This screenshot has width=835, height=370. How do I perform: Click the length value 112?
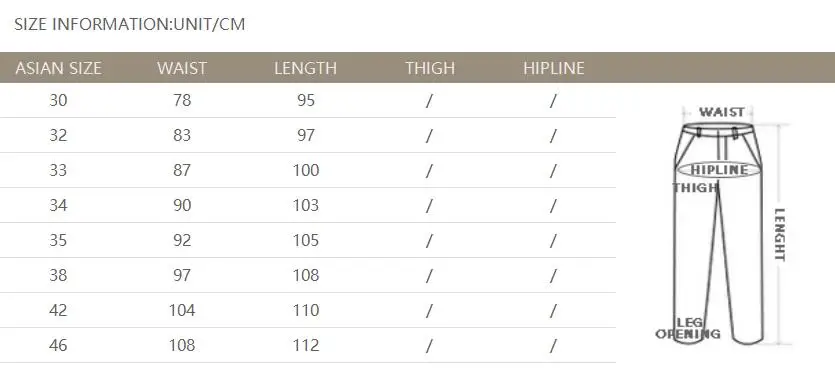306,346
